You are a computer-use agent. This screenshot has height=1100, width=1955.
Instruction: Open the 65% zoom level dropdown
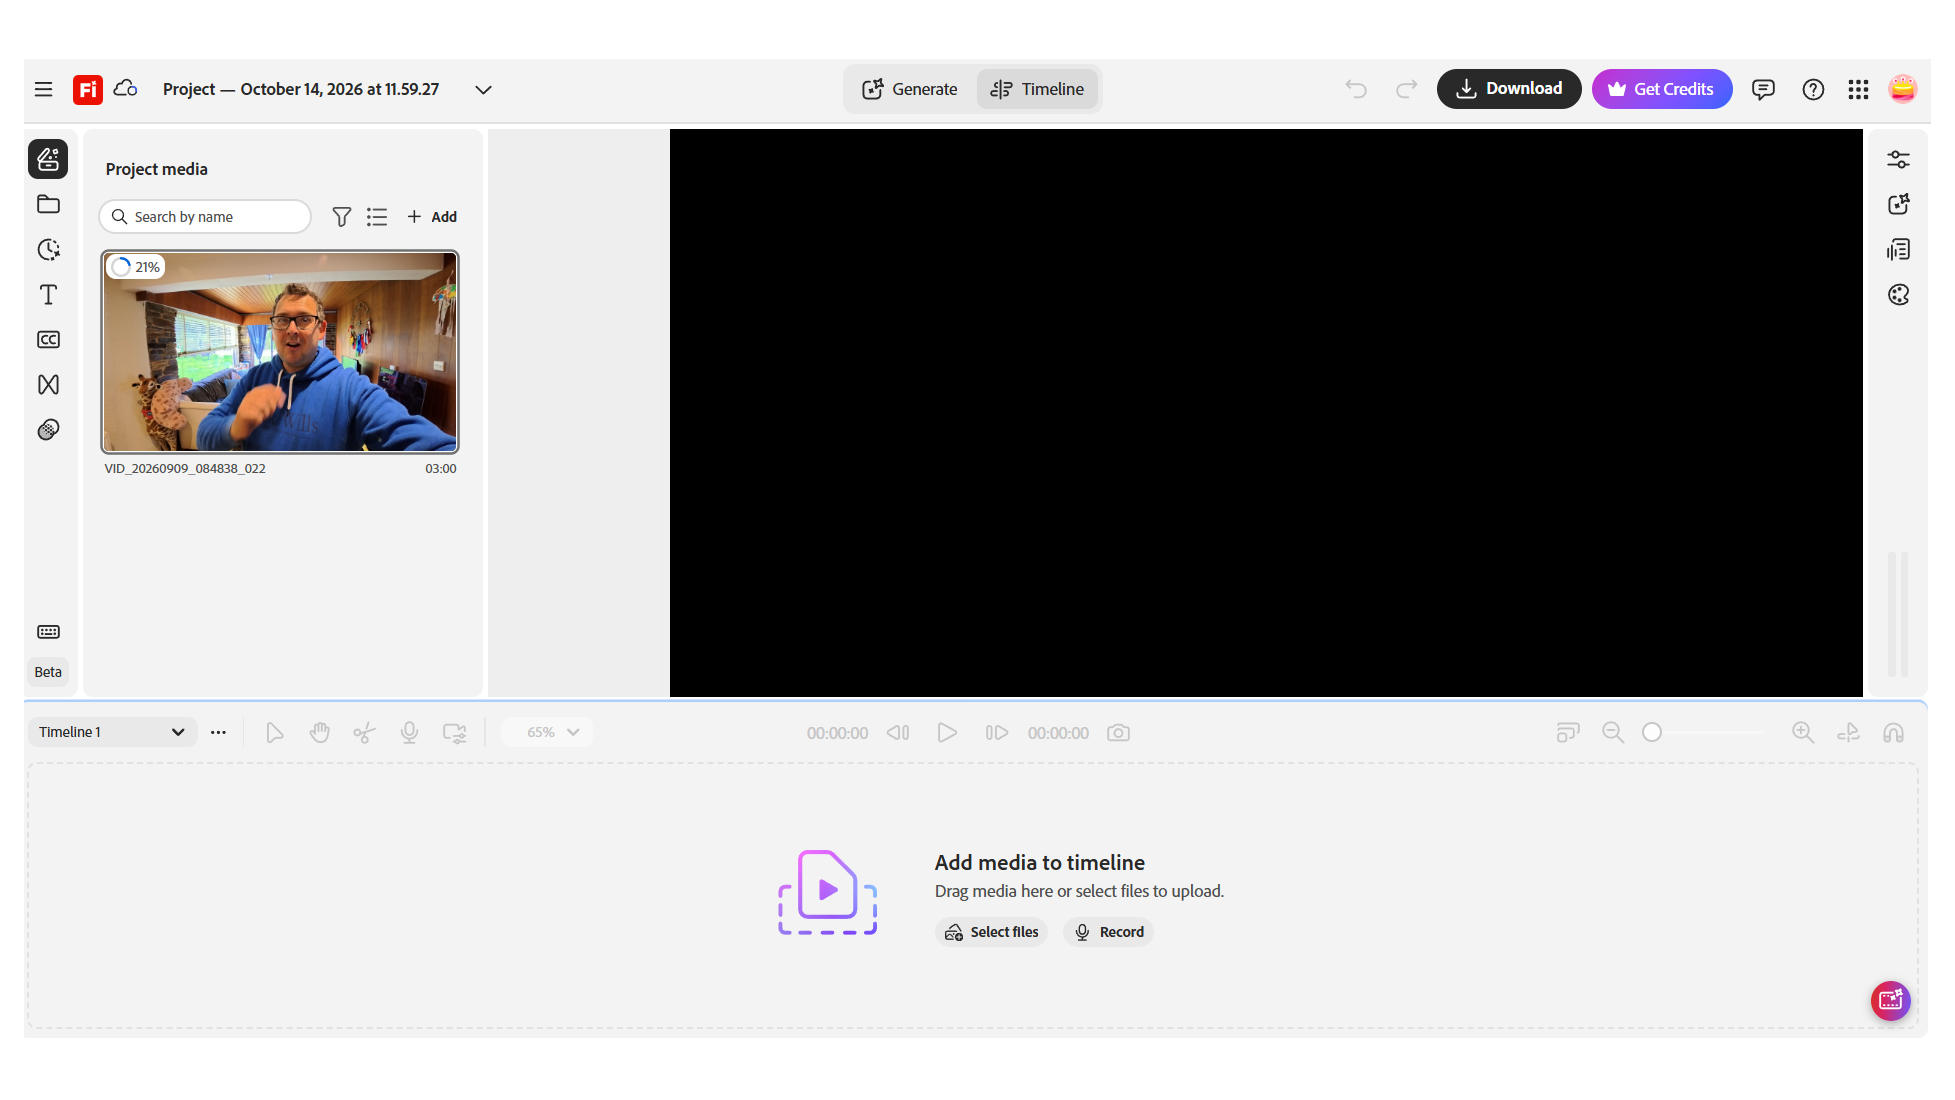(547, 732)
